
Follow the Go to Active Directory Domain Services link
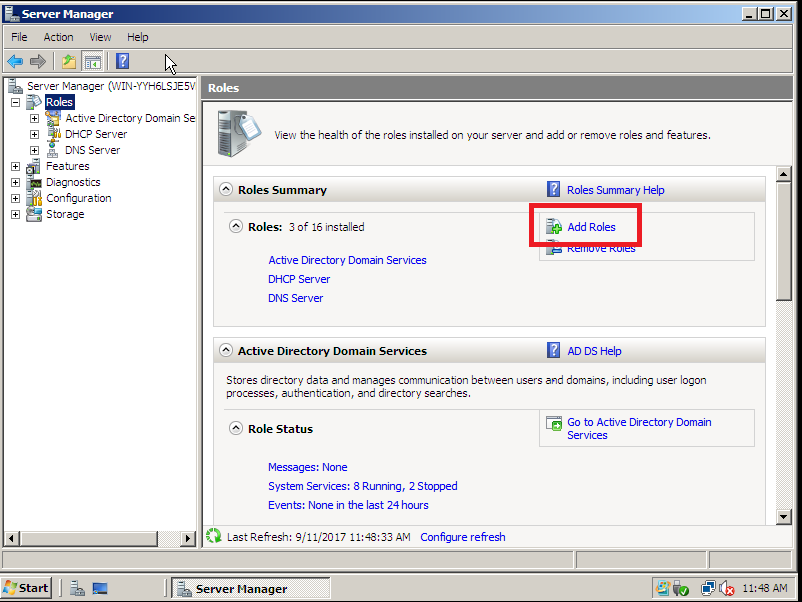[x=639, y=429]
